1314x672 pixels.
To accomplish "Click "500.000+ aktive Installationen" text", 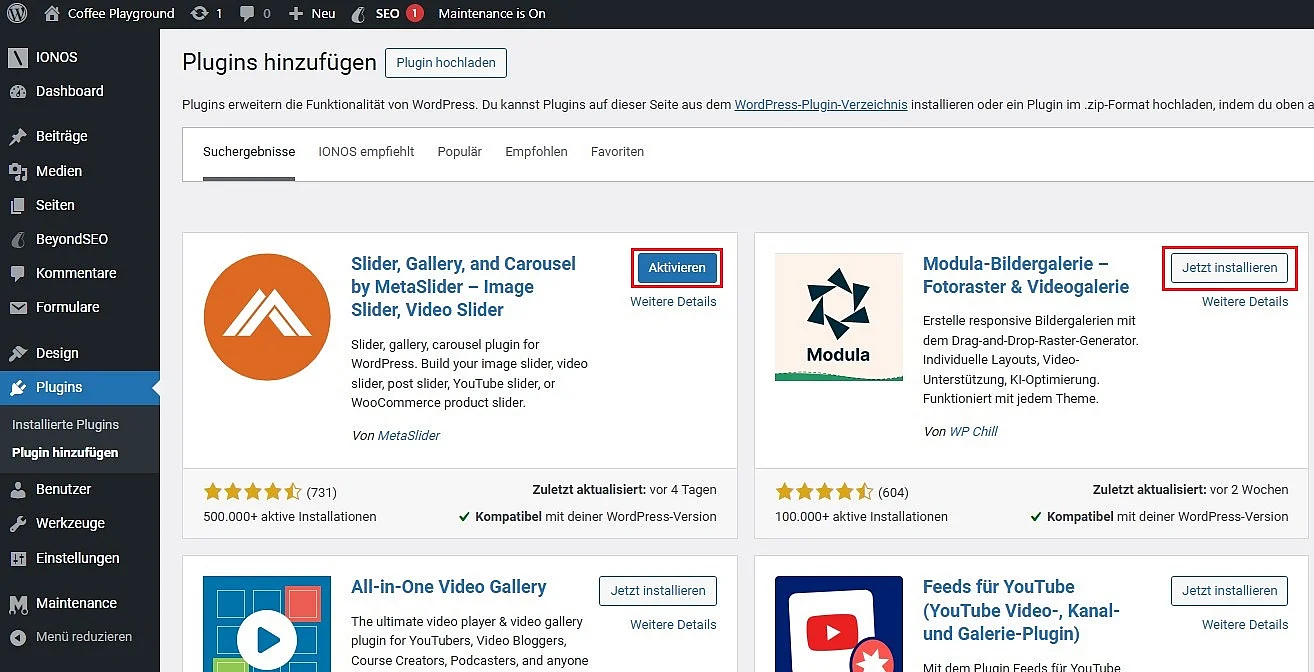I will pyautogui.click(x=290, y=517).
